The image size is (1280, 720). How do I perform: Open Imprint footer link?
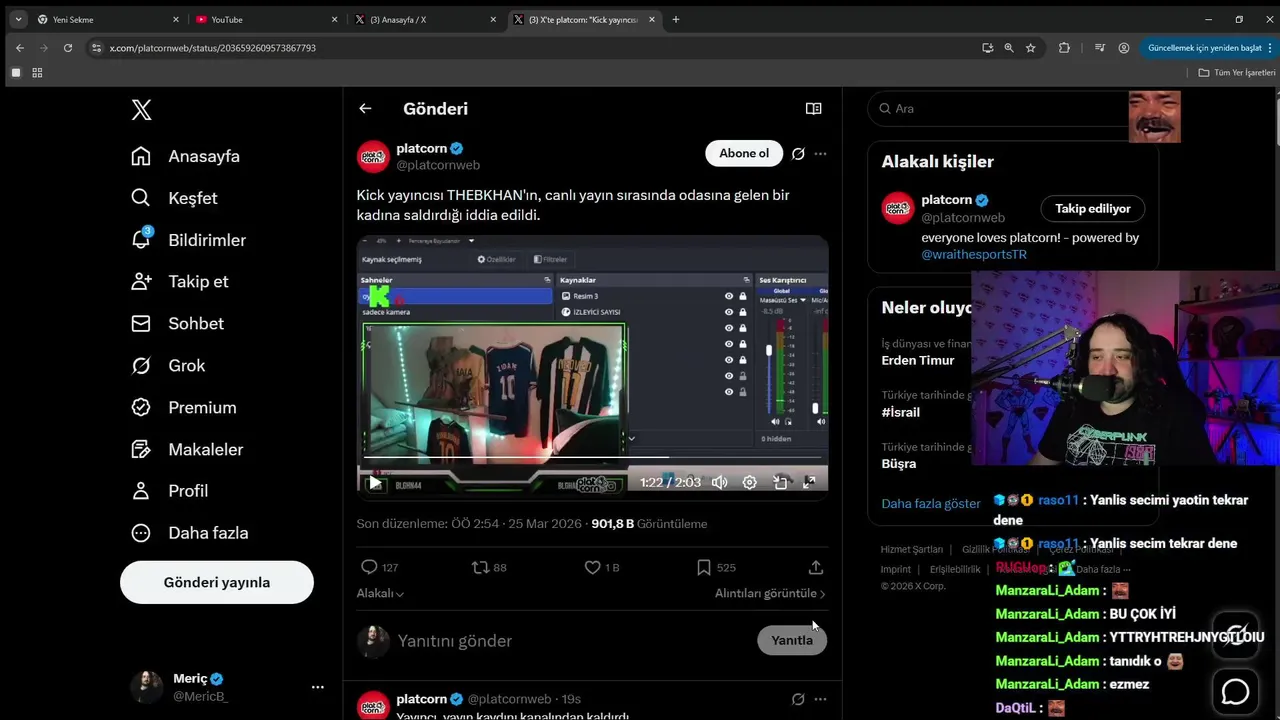coord(895,569)
